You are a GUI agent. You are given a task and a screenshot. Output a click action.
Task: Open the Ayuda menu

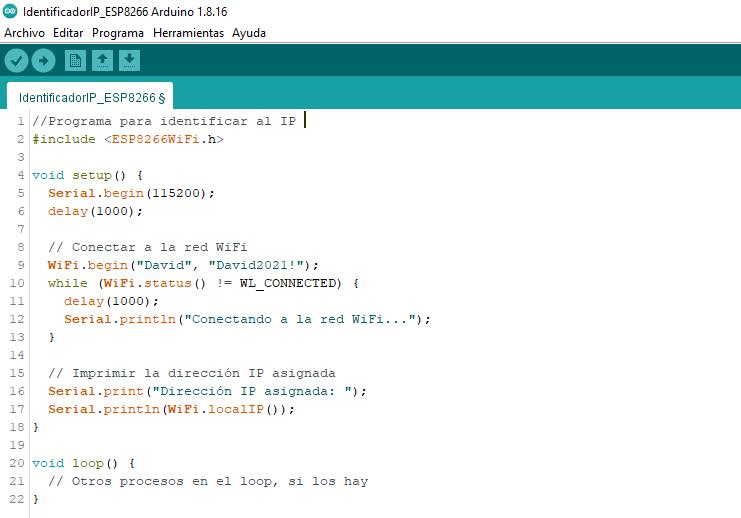coord(249,33)
